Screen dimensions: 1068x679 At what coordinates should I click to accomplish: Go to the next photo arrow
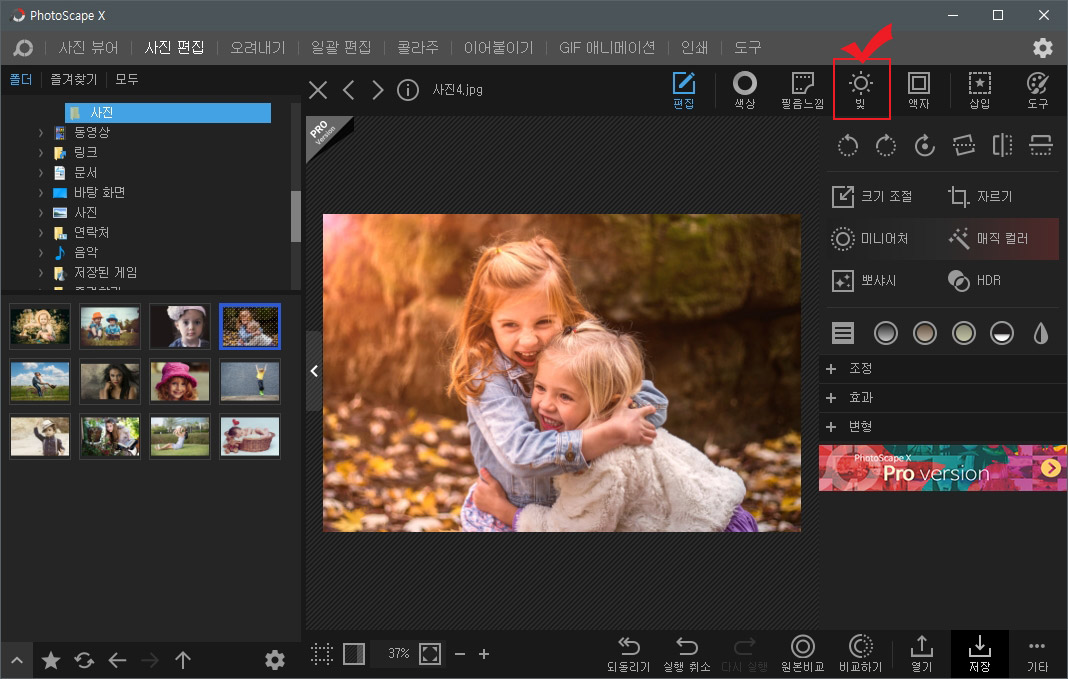click(378, 90)
